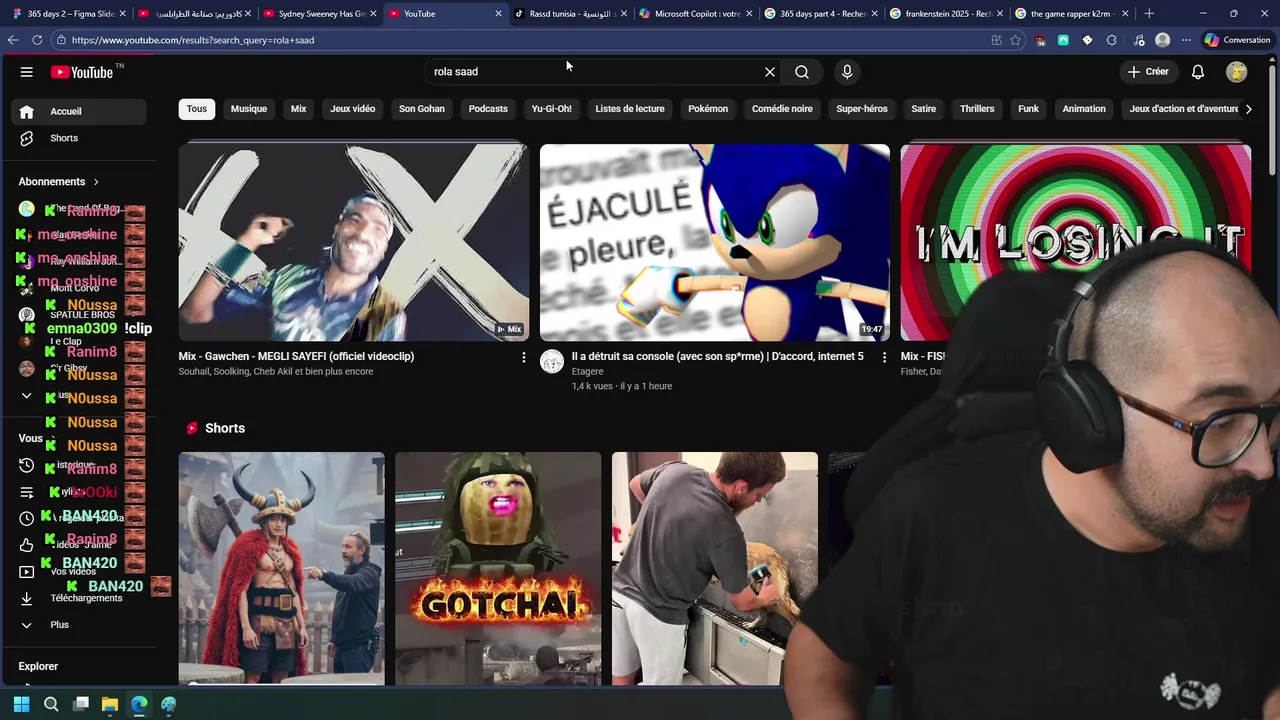Open the GOTCHA! short thumbnail

[498, 568]
